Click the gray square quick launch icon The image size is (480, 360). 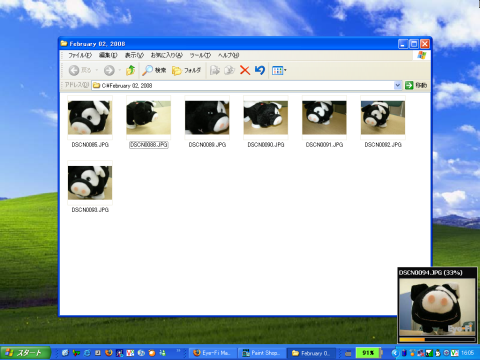point(98,353)
